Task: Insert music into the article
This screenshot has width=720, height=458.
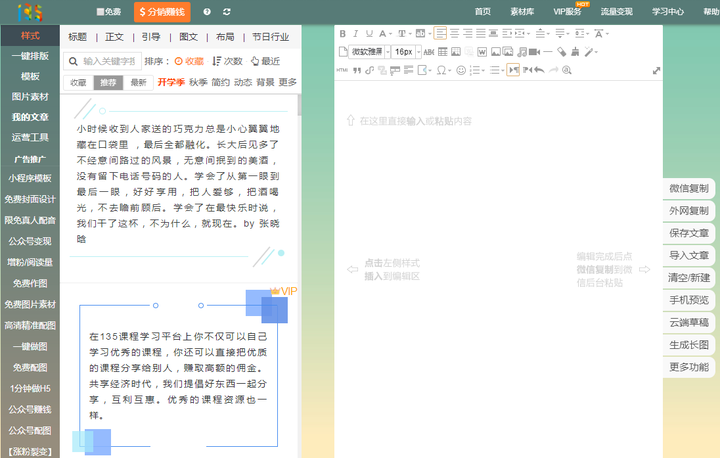Action: [522, 52]
